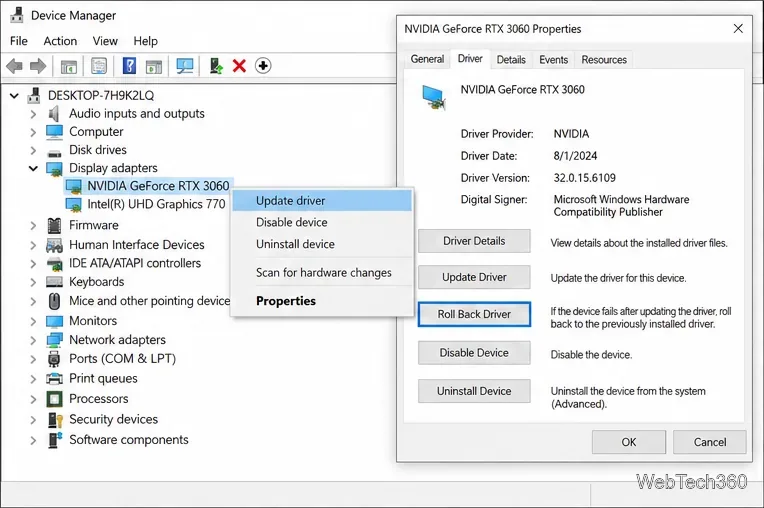Screen dimensions: 764x508
Task: Select the Driver tab in properties
Action: [x=470, y=58]
